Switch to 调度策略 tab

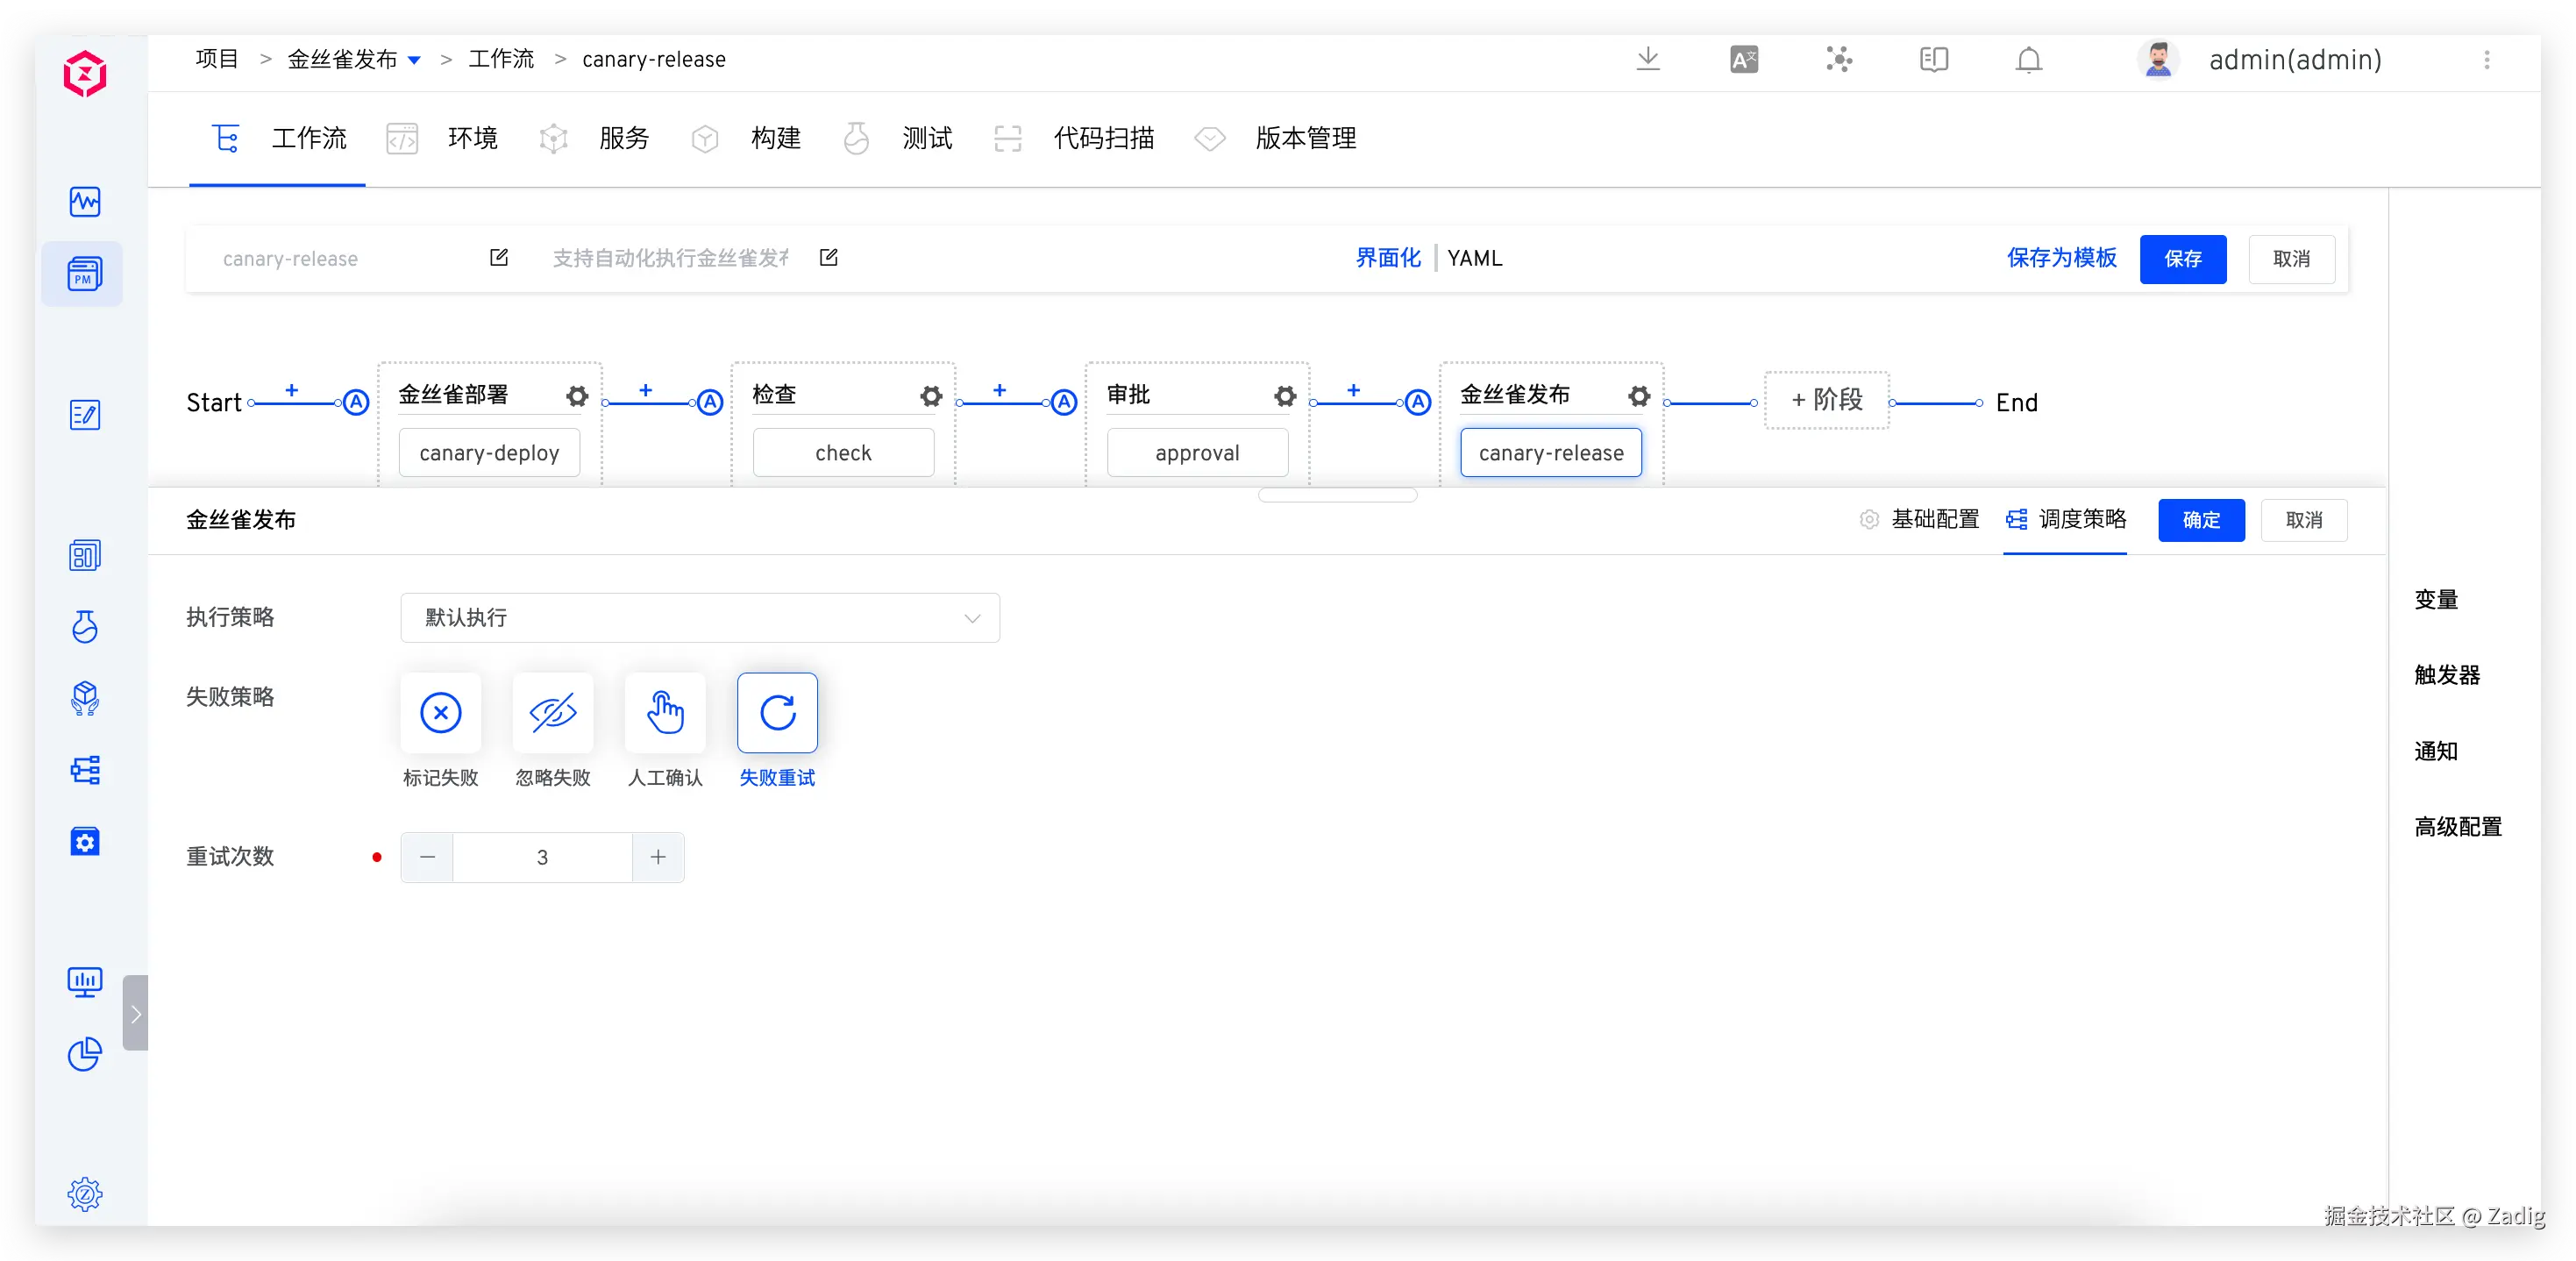[x=2066, y=519]
